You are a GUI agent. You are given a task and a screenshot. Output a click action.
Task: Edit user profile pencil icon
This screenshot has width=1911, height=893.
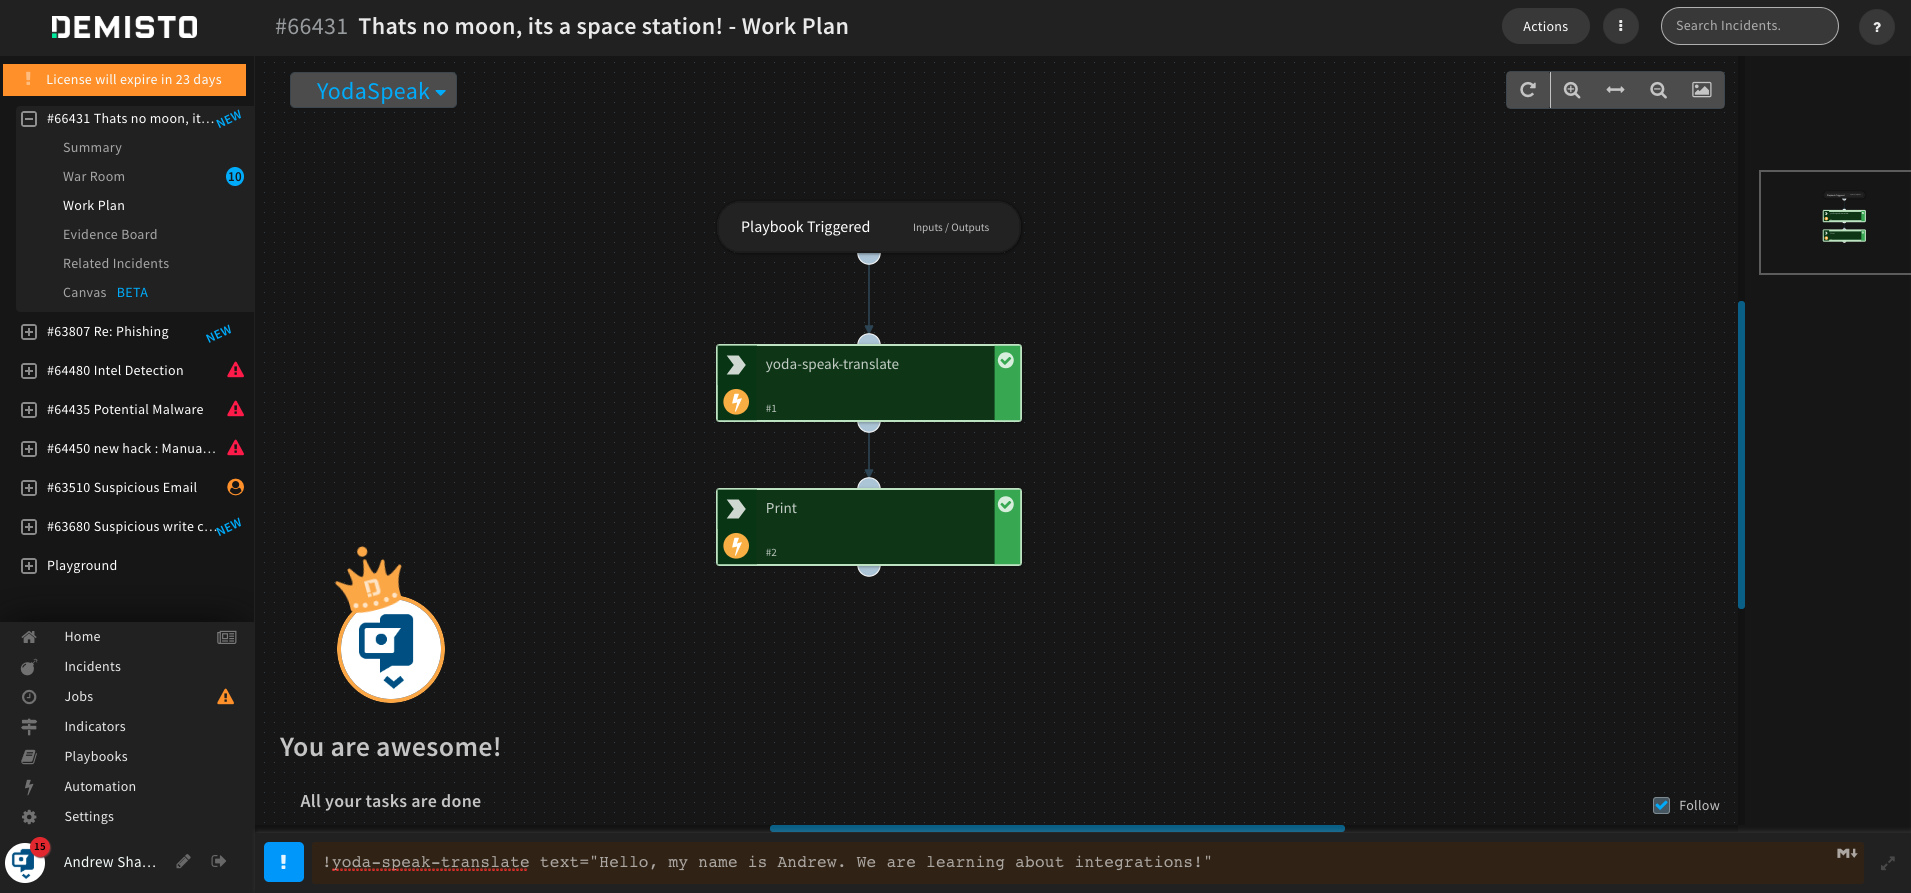point(183,861)
